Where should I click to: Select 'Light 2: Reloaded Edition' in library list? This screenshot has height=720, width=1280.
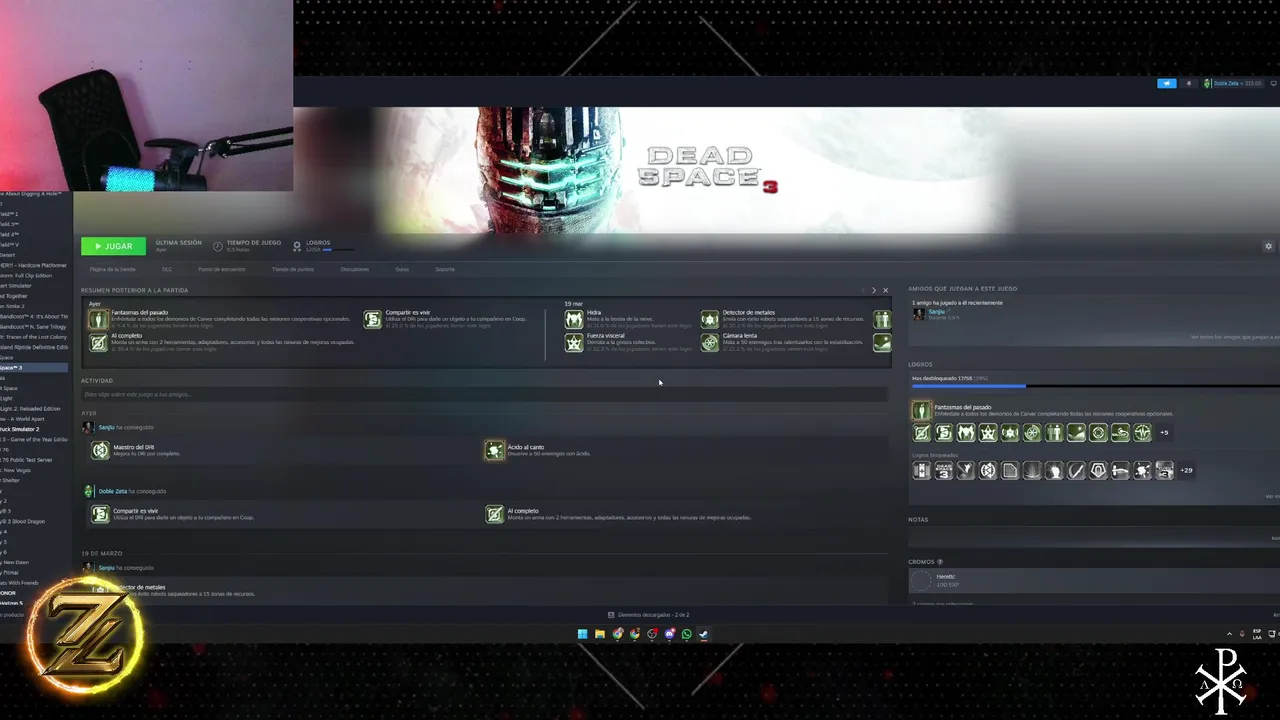click(x=30, y=409)
